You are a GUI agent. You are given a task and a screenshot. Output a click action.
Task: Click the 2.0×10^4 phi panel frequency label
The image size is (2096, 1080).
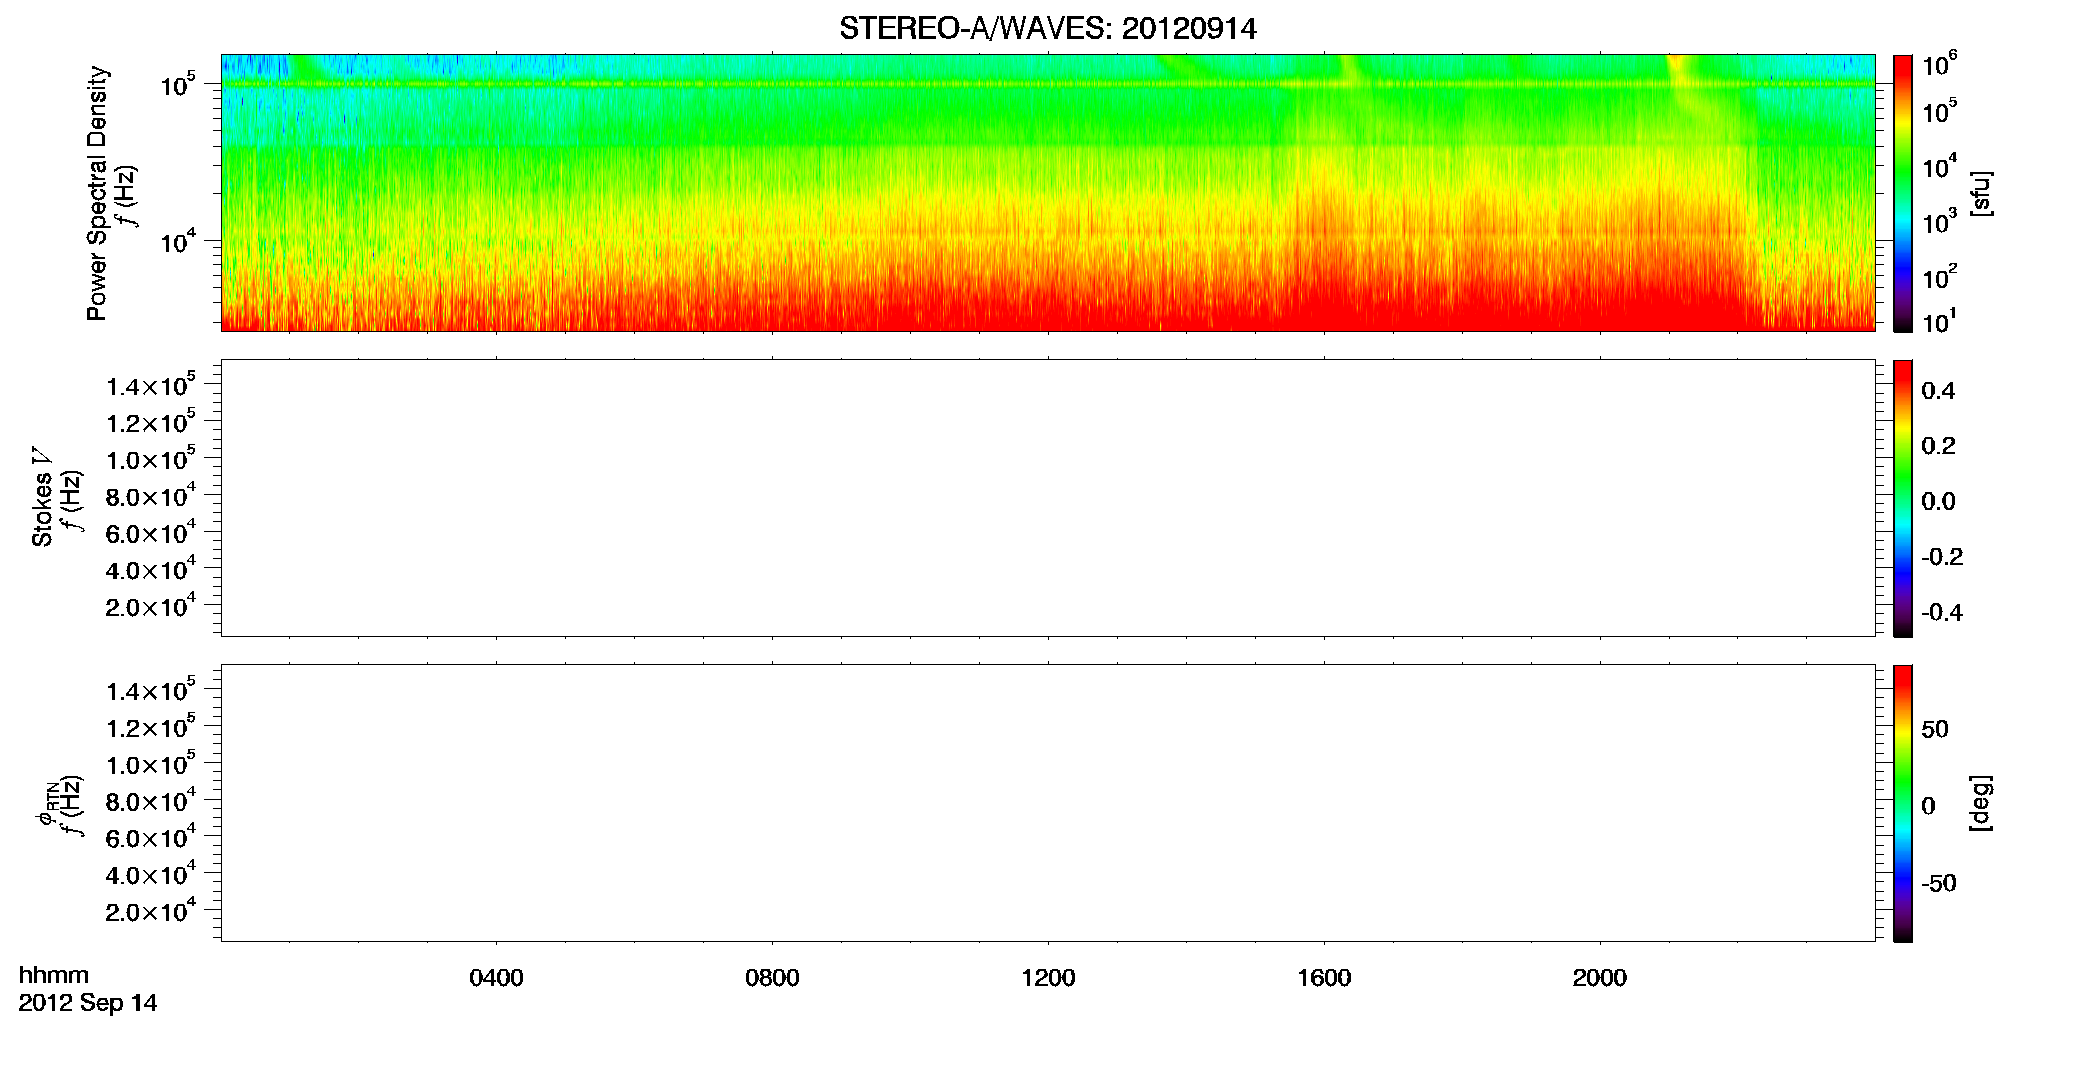coord(151,909)
